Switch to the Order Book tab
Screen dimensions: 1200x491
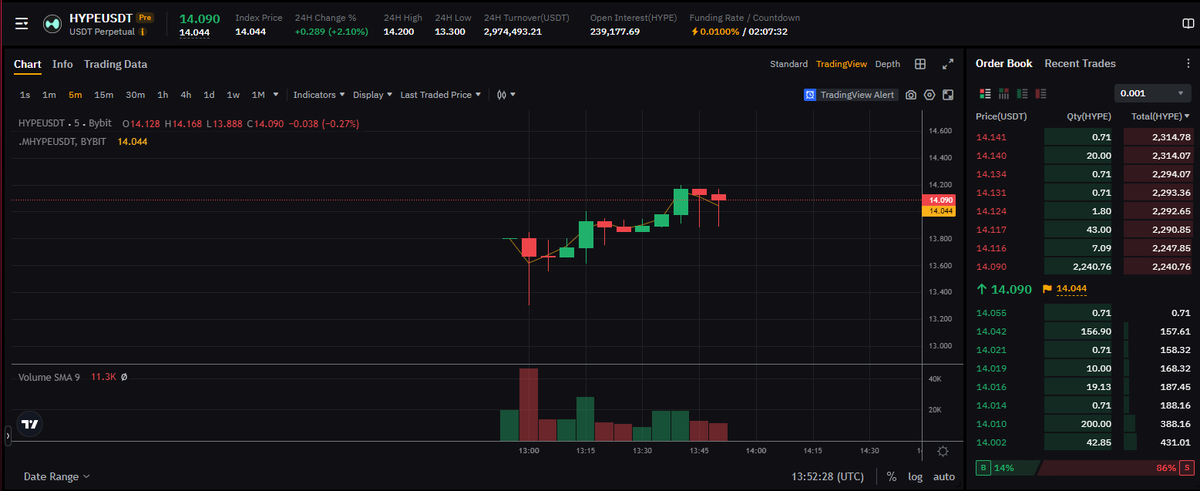point(1004,64)
